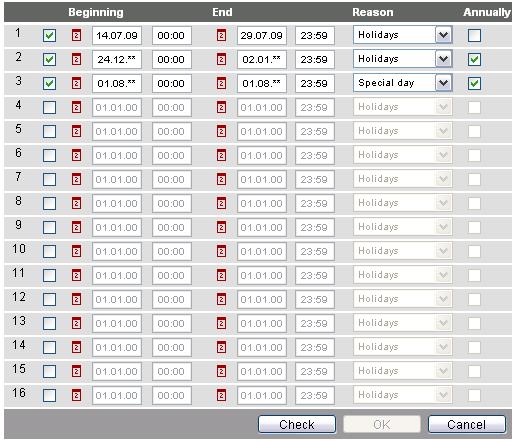Open the beginning calendar icon in row 4
Screen dimensions: 514x442
[76, 107]
